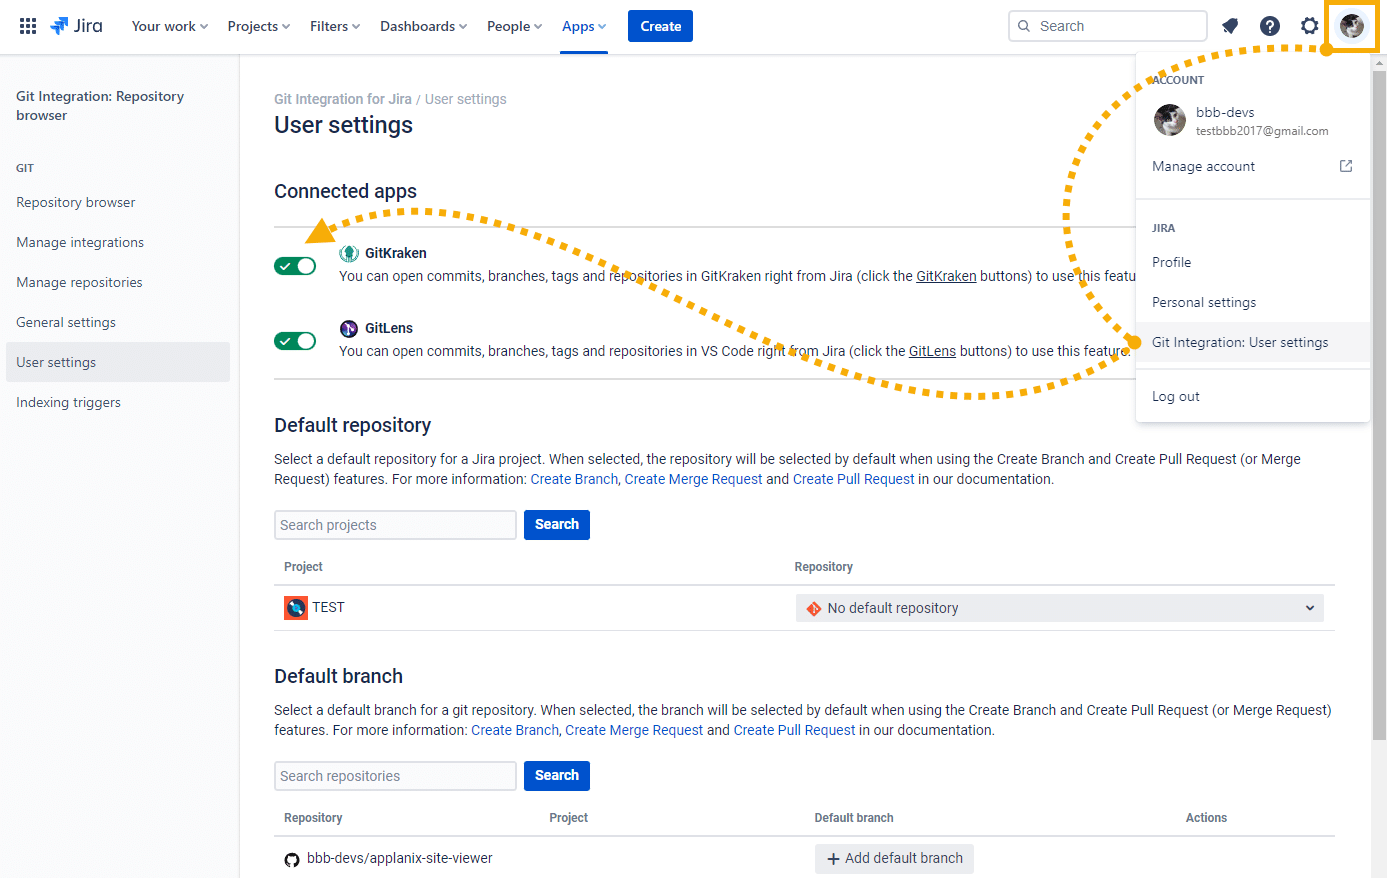Click the blue Create button
The width and height of the screenshot is (1387, 878).
tap(660, 26)
